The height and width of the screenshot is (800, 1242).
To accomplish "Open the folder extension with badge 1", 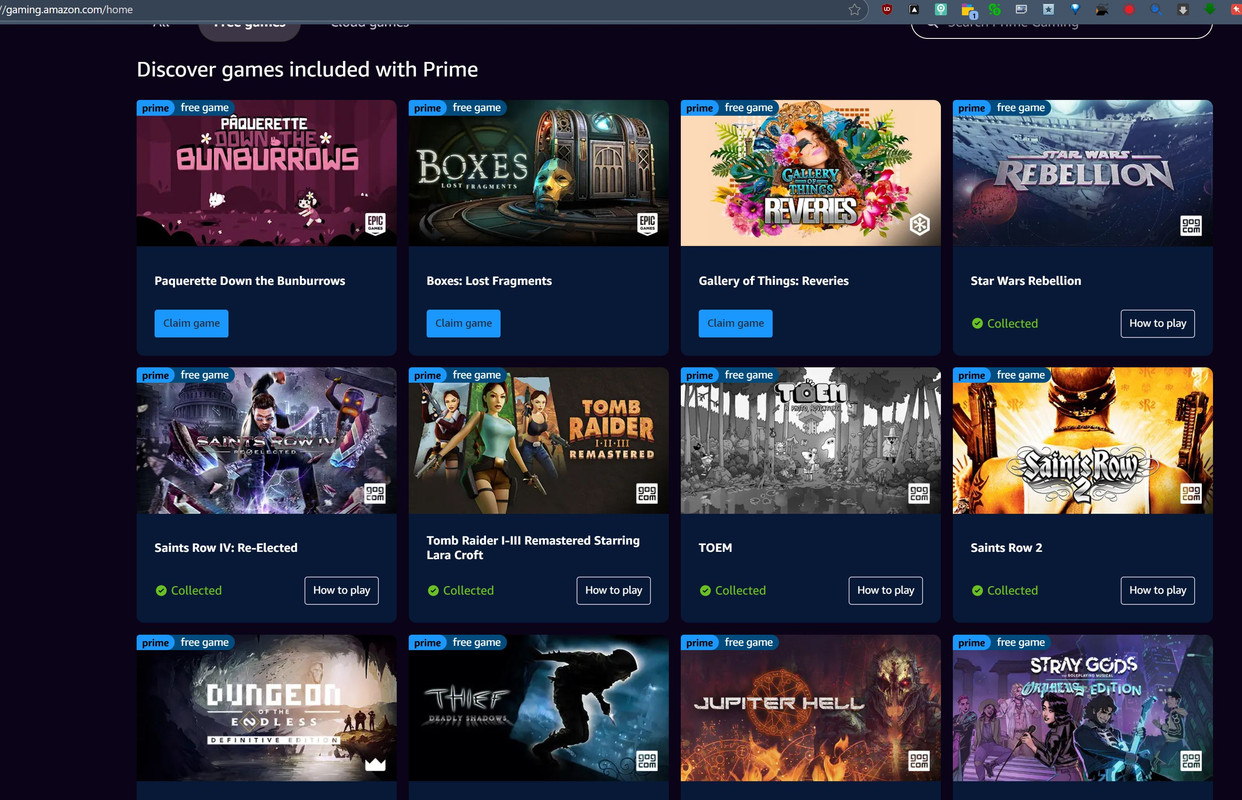I will [x=968, y=10].
